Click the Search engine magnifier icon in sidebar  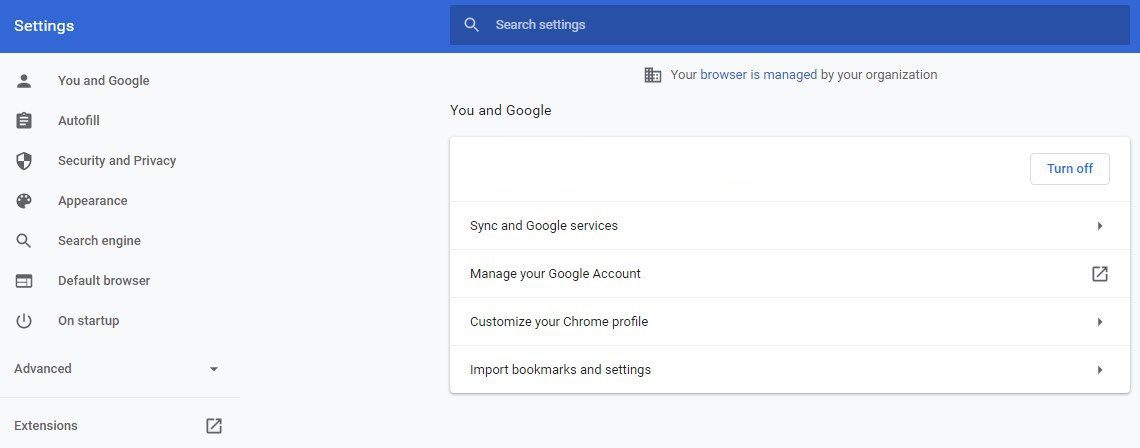pyautogui.click(x=24, y=241)
